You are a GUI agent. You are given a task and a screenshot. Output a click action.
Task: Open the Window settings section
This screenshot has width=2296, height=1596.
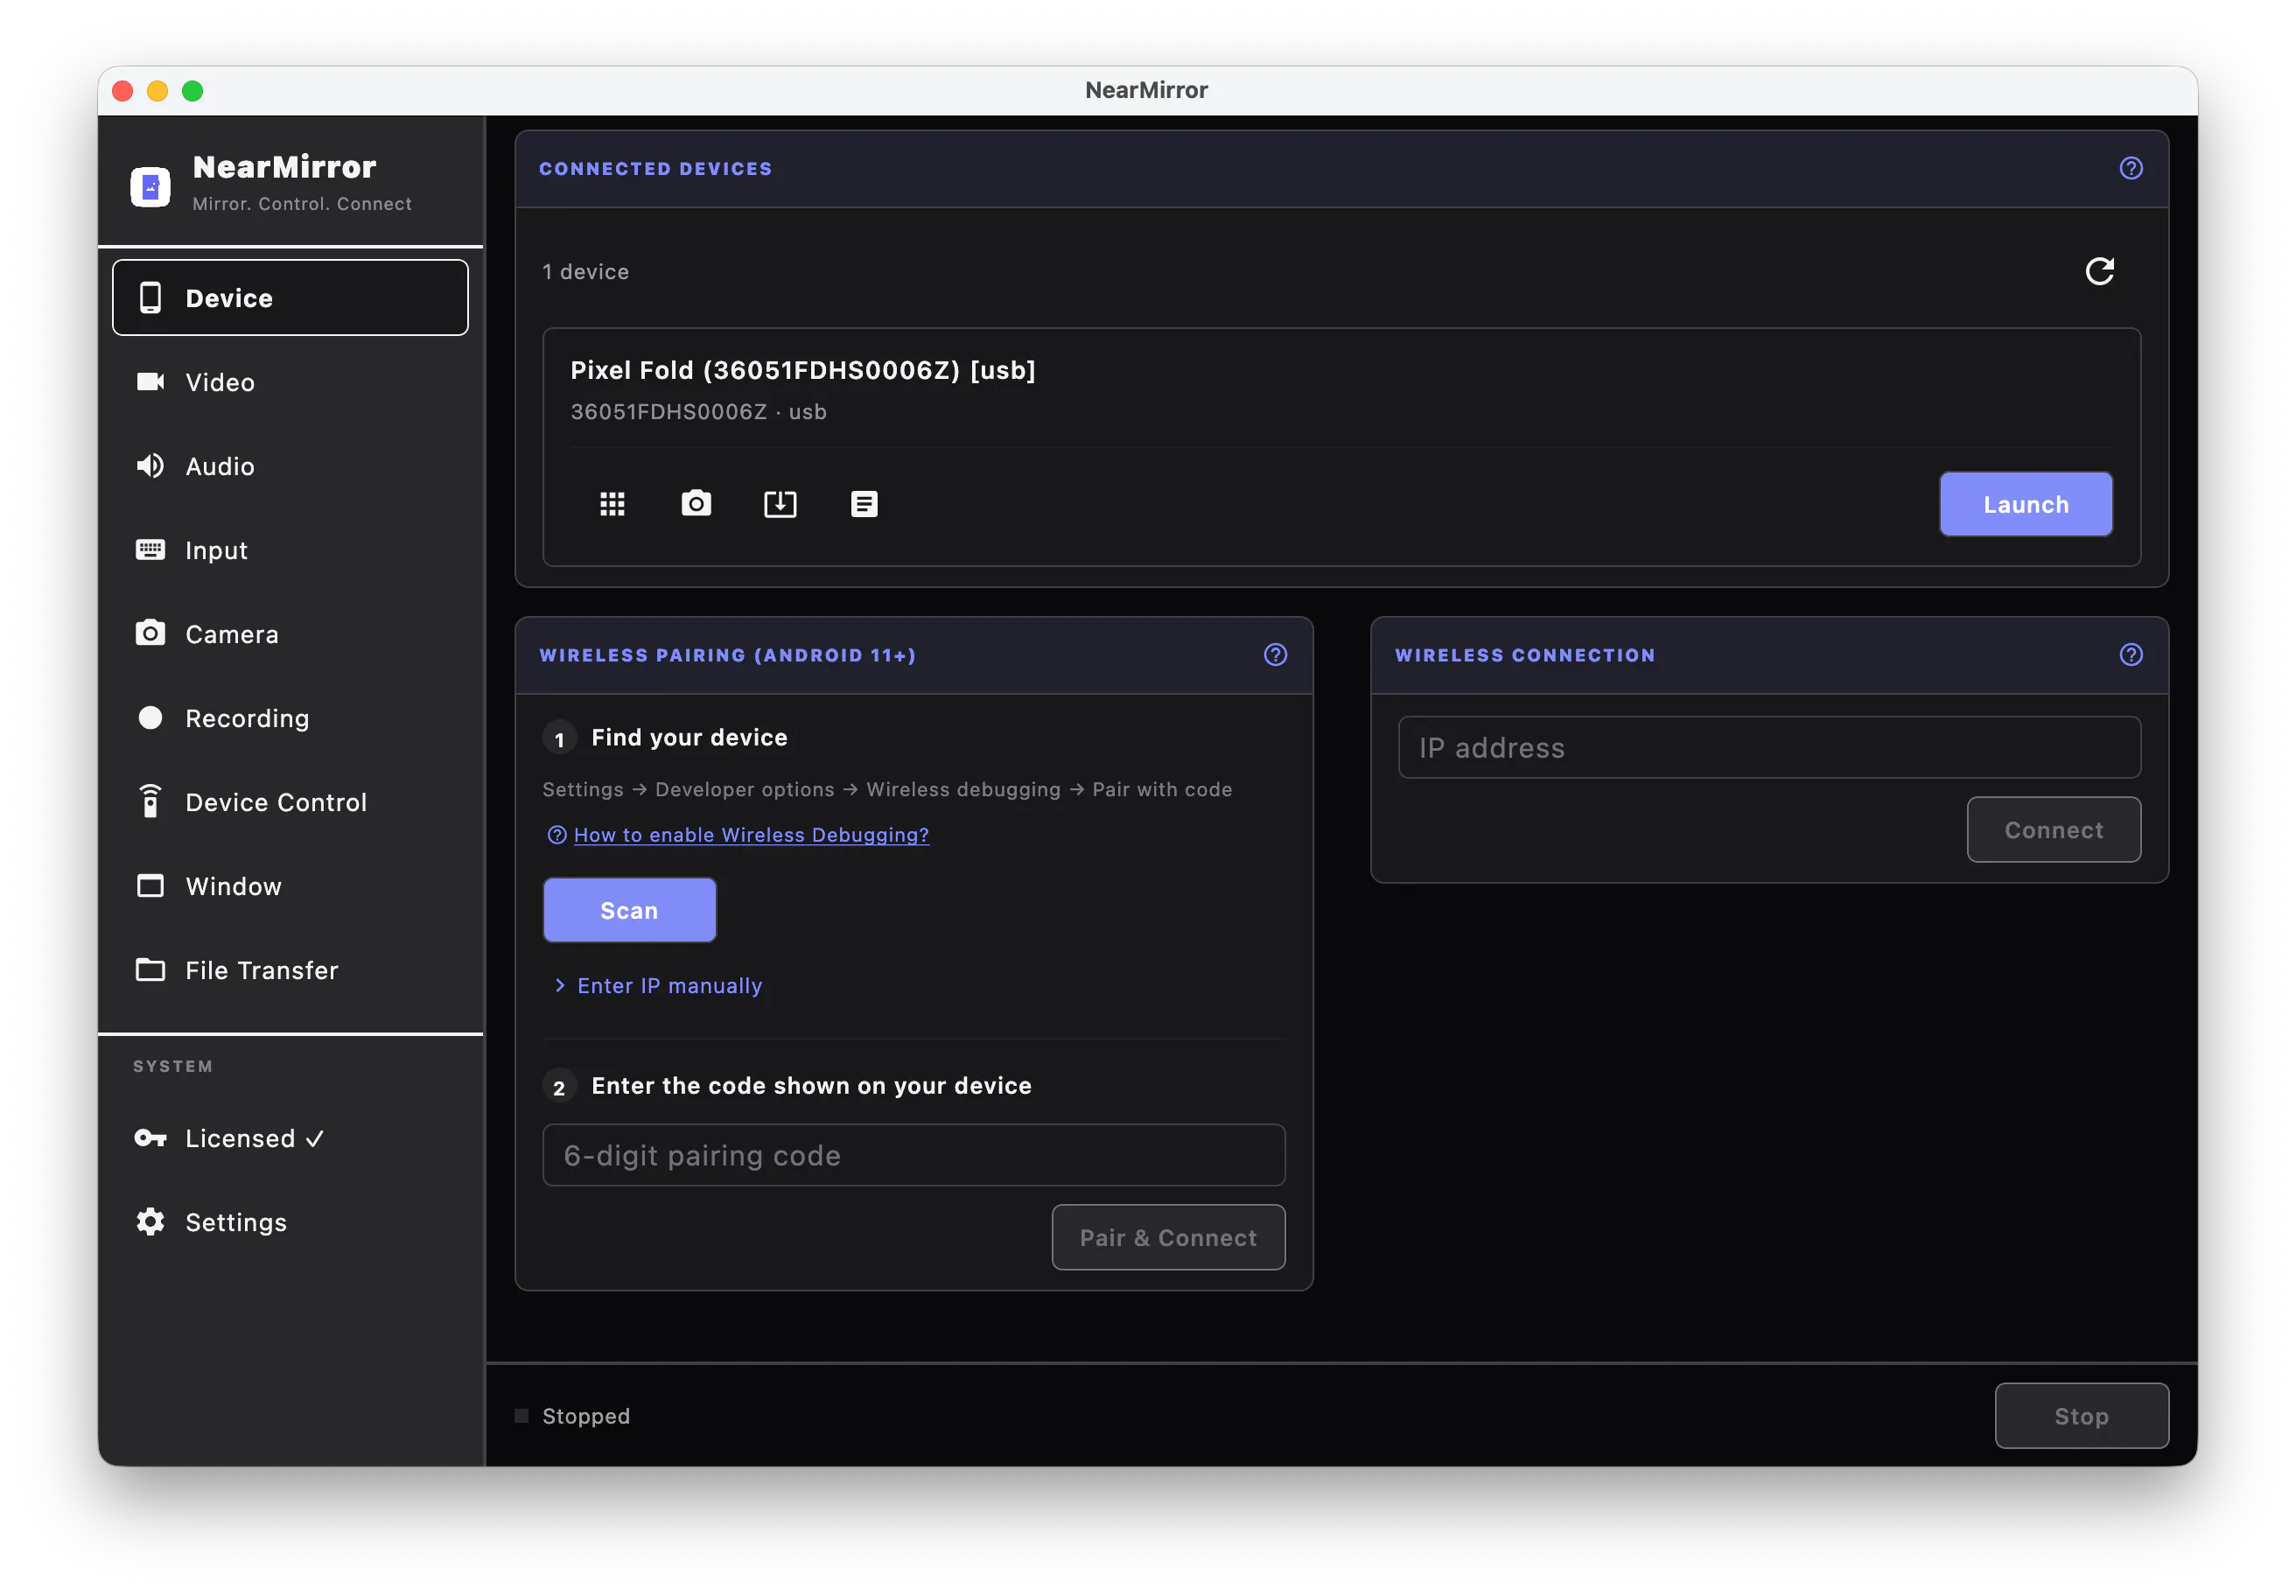[290, 886]
